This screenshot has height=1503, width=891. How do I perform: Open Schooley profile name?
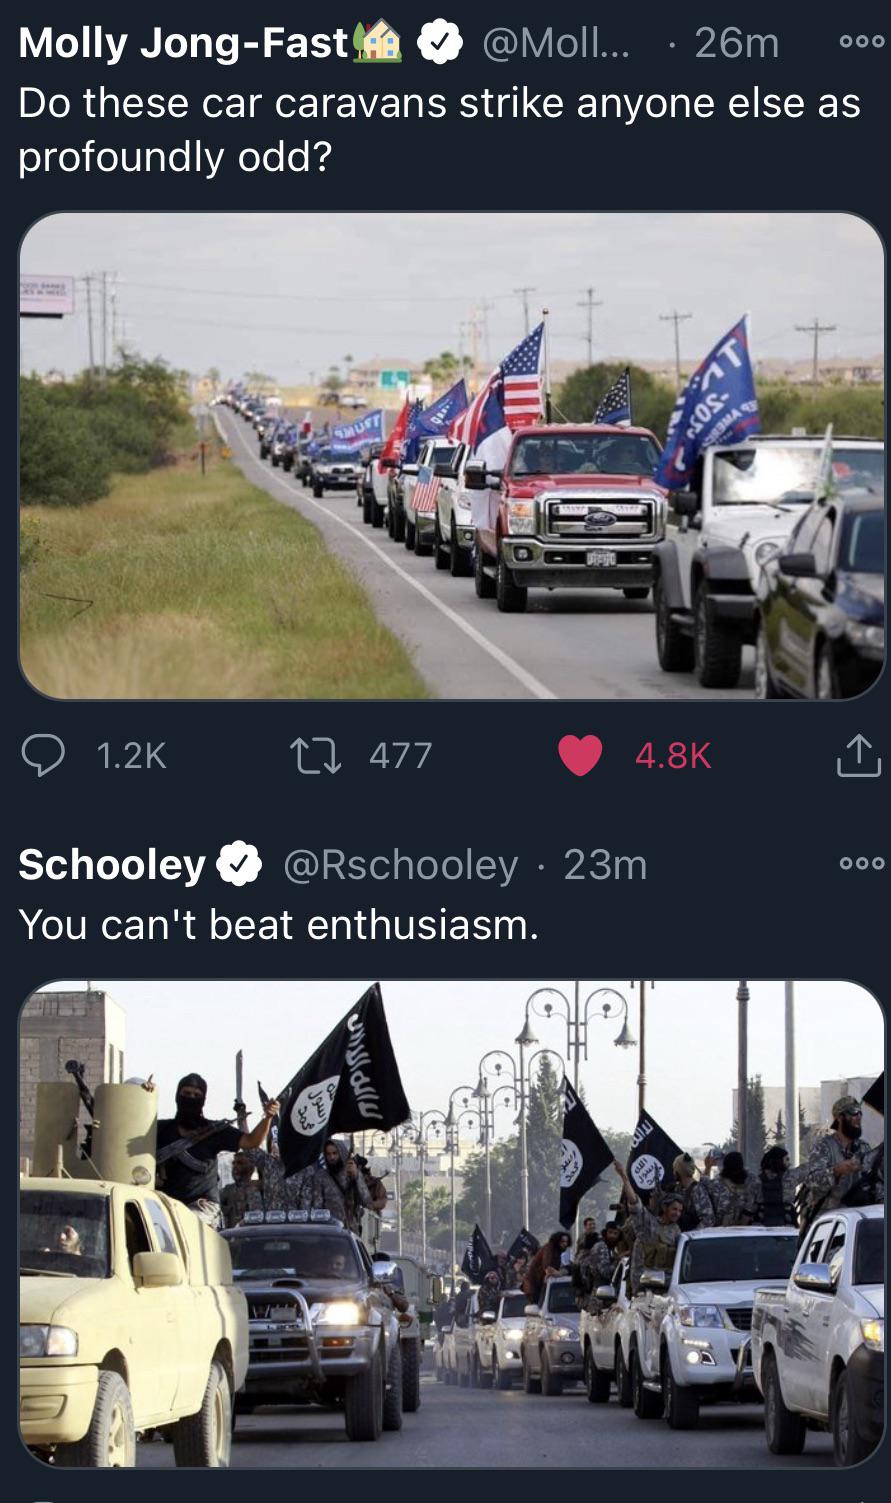[112, 865]
